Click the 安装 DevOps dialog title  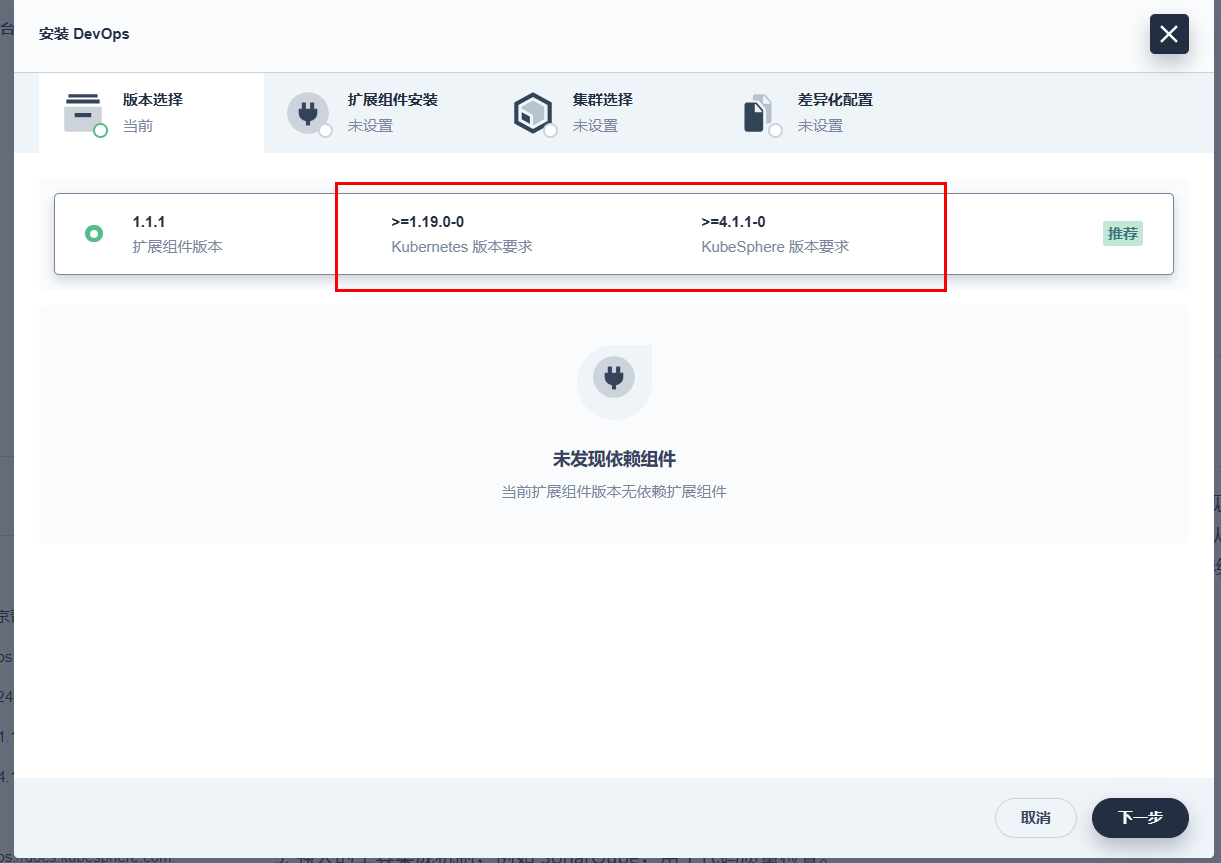point(84,34)
